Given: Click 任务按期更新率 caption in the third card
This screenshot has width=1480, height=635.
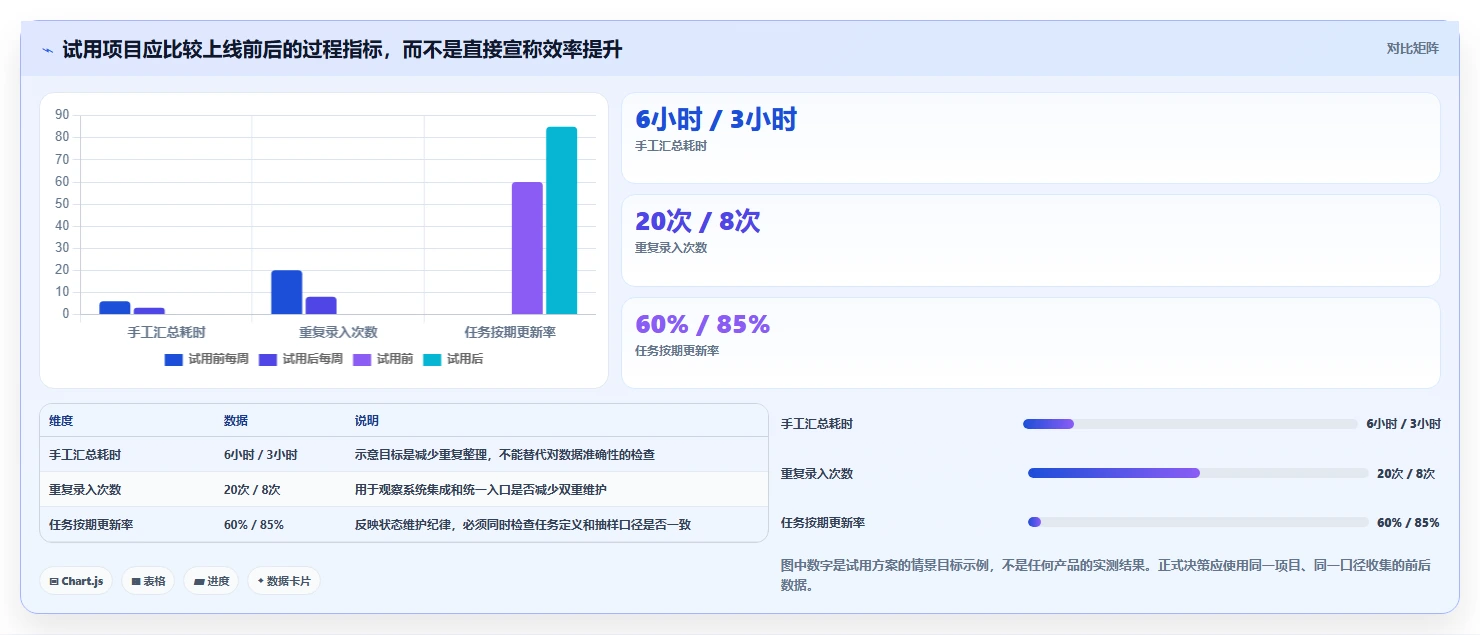Looking at the screenshot, I should point(677,351).
